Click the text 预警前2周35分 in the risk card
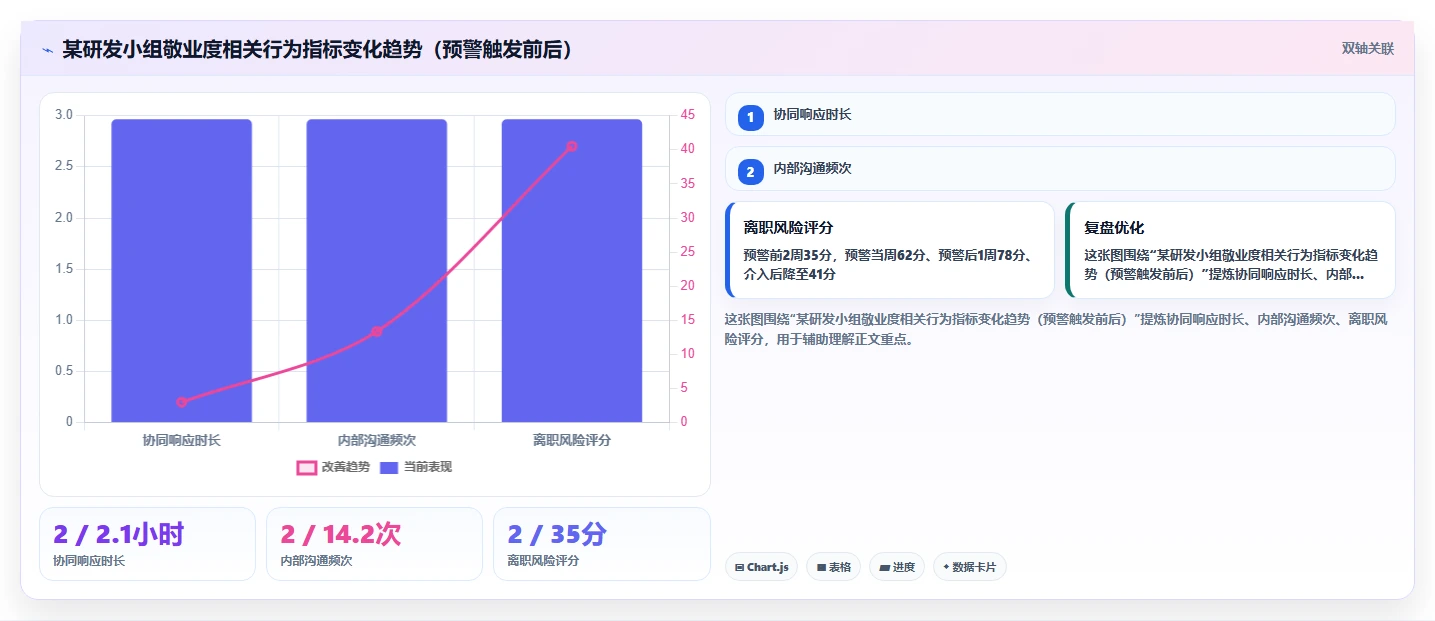 click(x=789, y=255)
